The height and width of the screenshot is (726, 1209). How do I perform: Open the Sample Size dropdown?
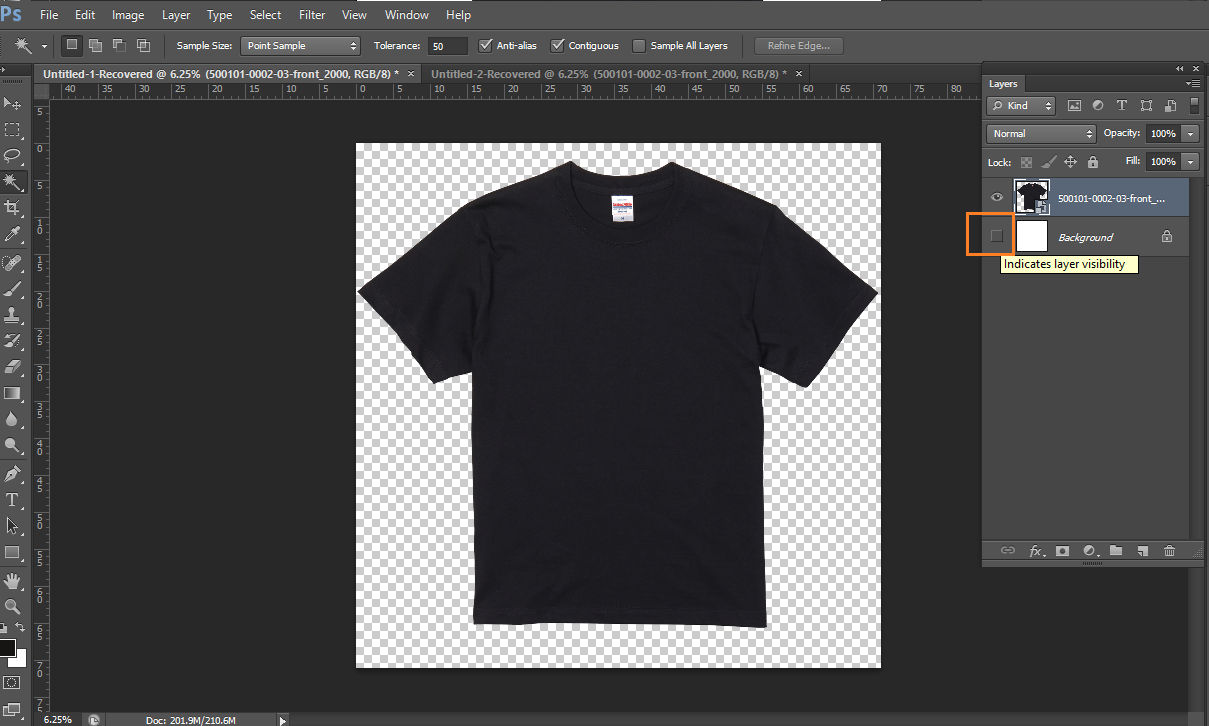click(300, 46)
